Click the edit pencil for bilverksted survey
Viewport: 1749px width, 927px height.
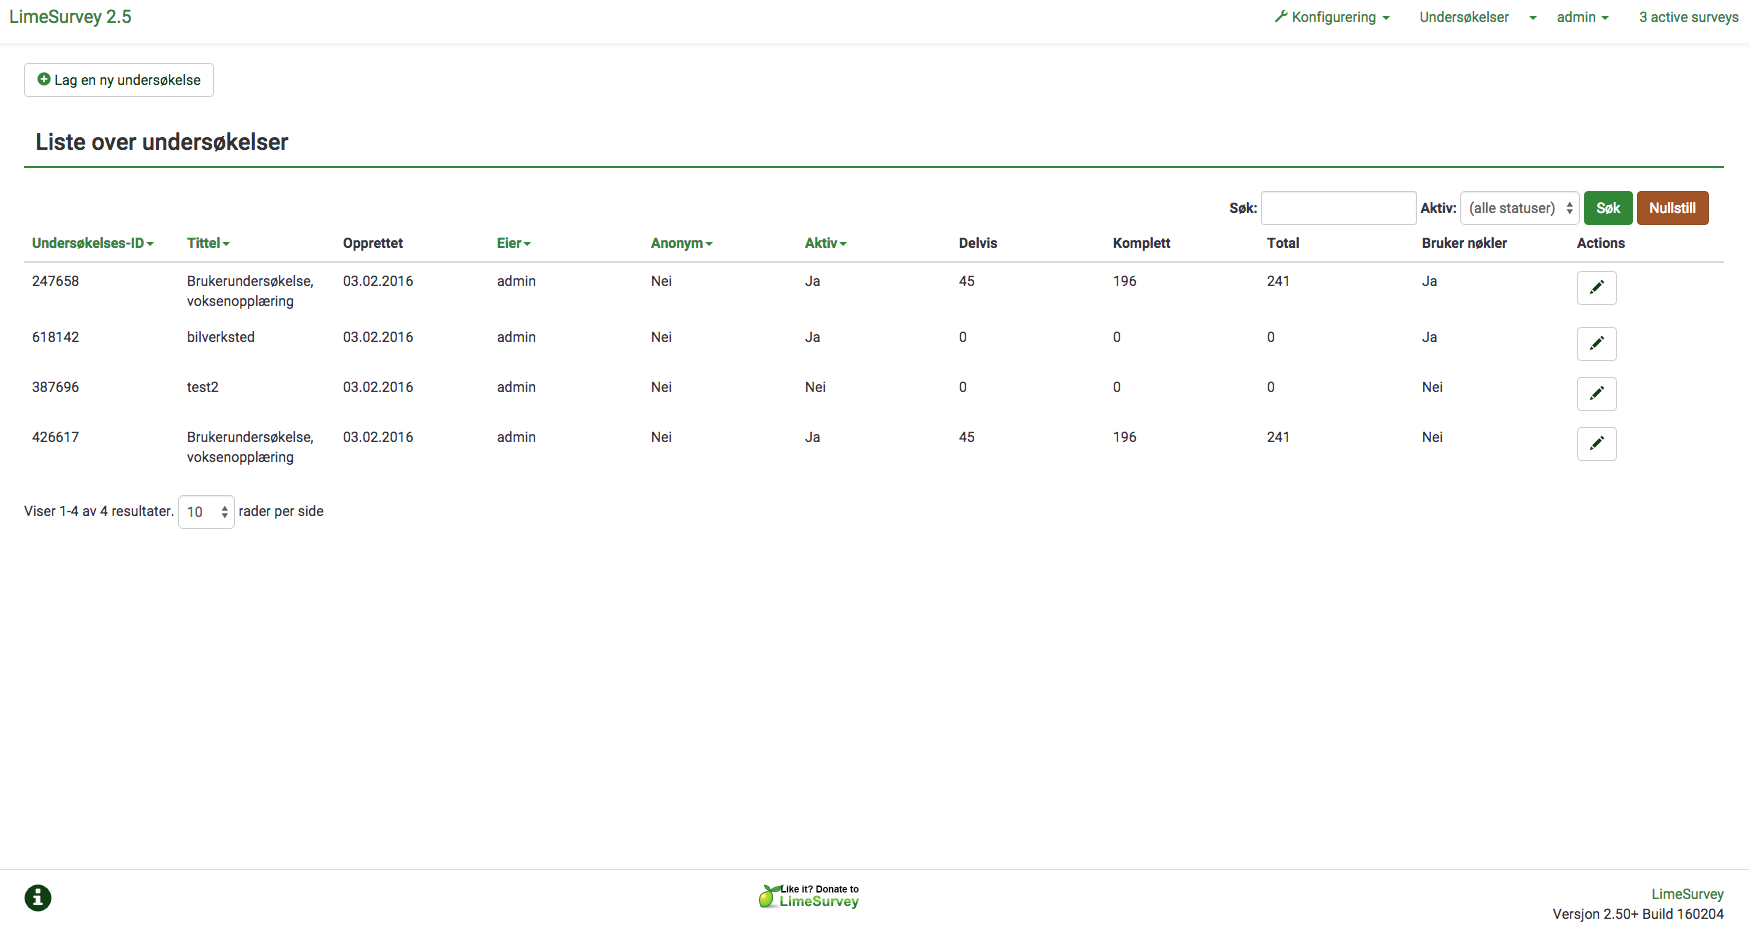1596,344
